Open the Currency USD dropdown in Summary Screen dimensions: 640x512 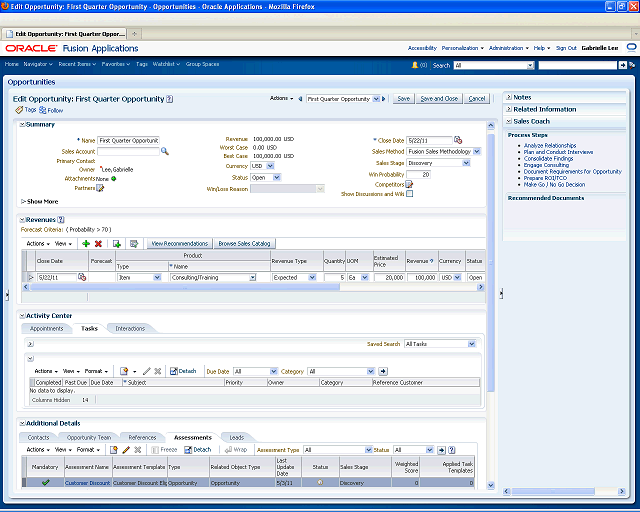(x=270, y=166)
